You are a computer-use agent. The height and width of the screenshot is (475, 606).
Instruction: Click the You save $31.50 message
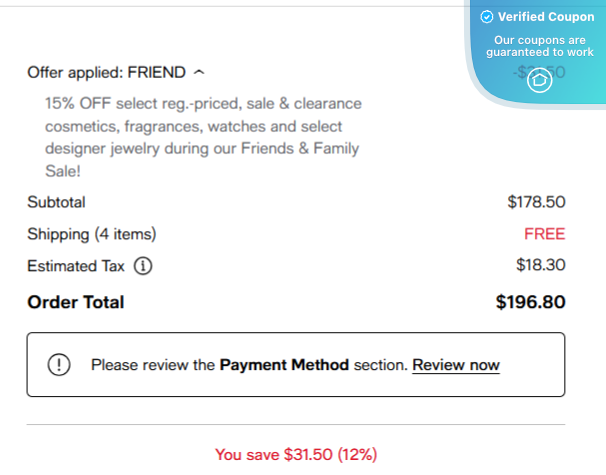(x=296, y=455)
